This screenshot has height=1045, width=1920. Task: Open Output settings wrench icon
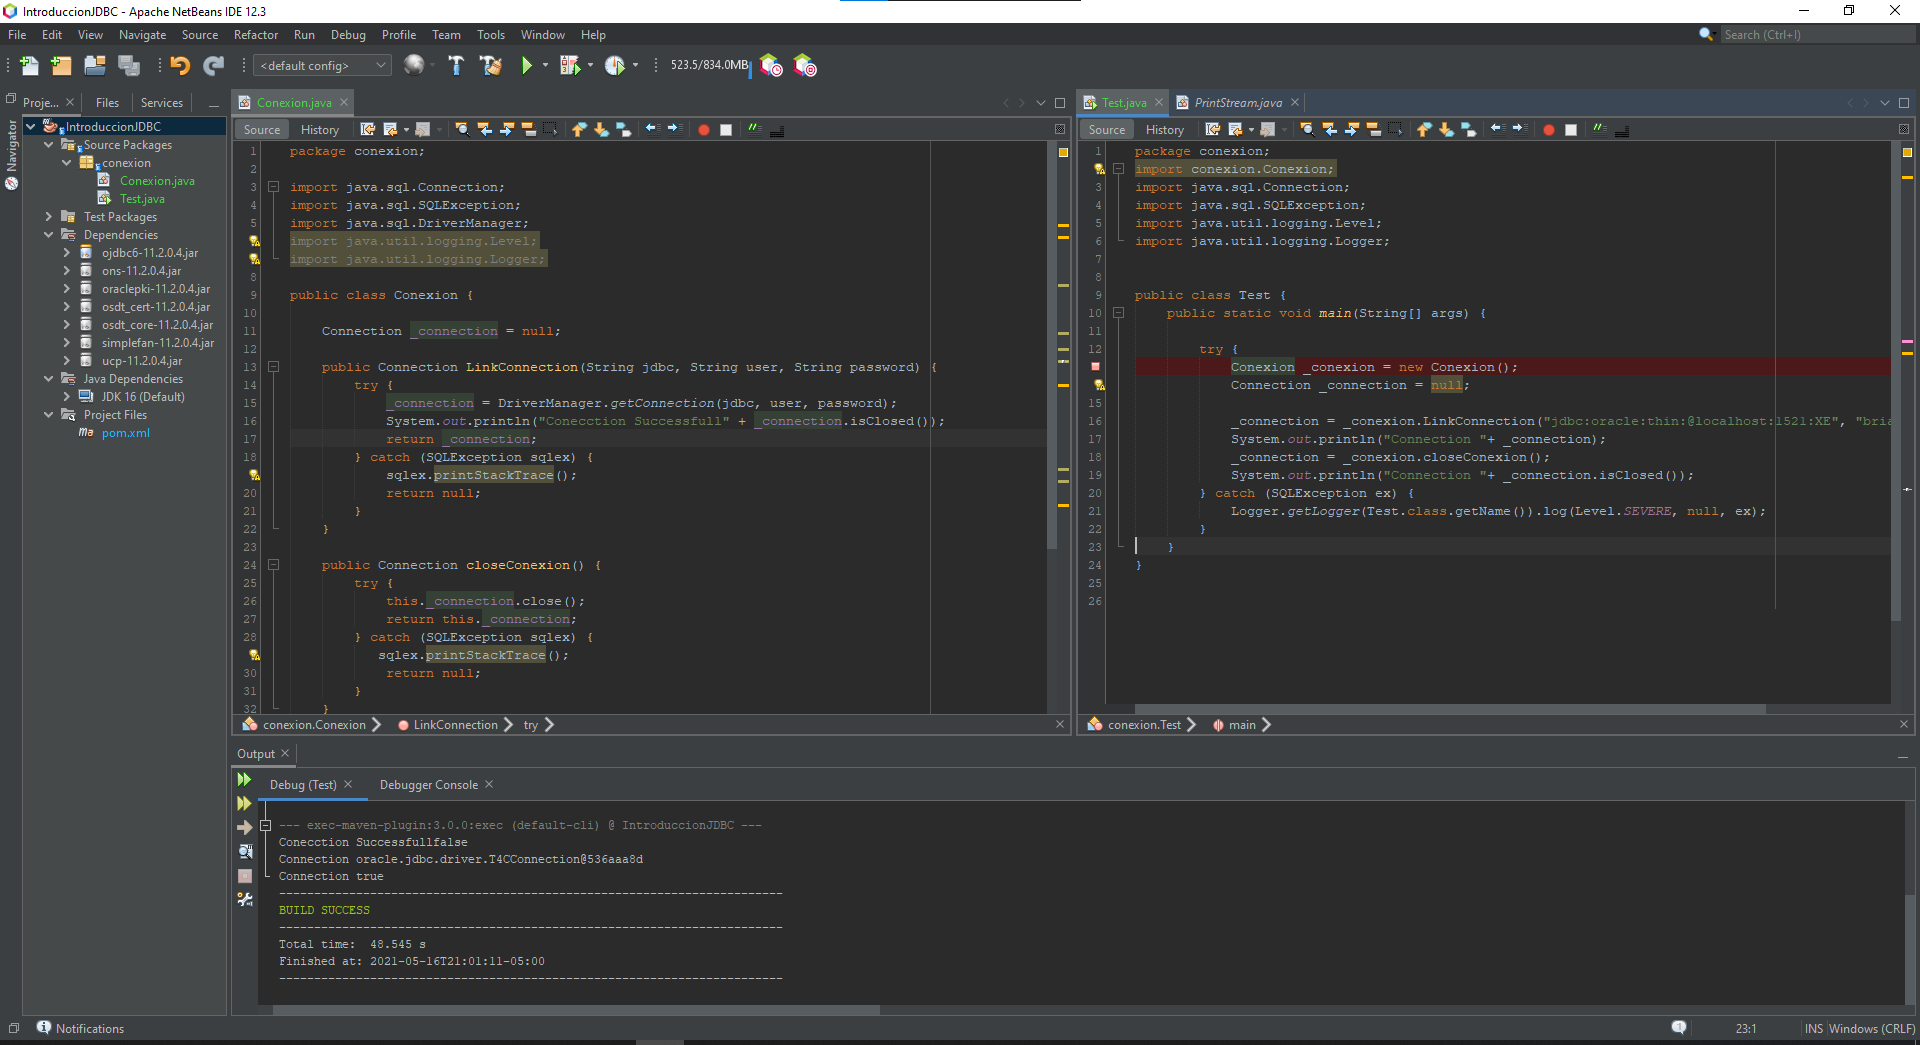[245, 899]
